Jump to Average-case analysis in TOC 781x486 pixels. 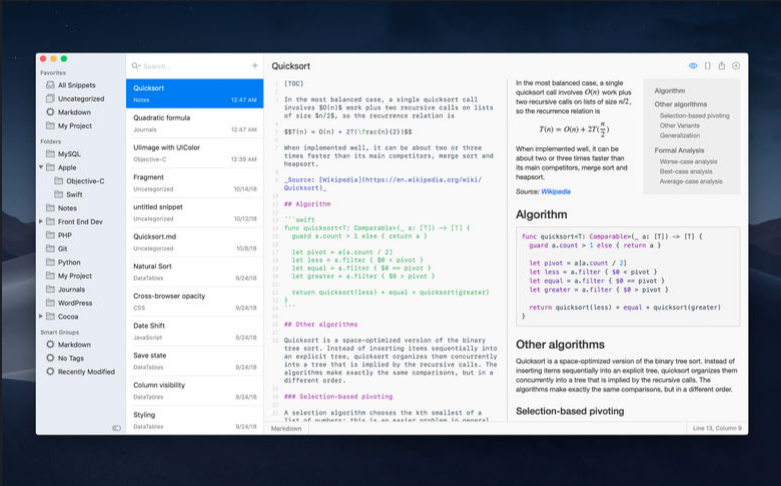[x=691, y=181]
